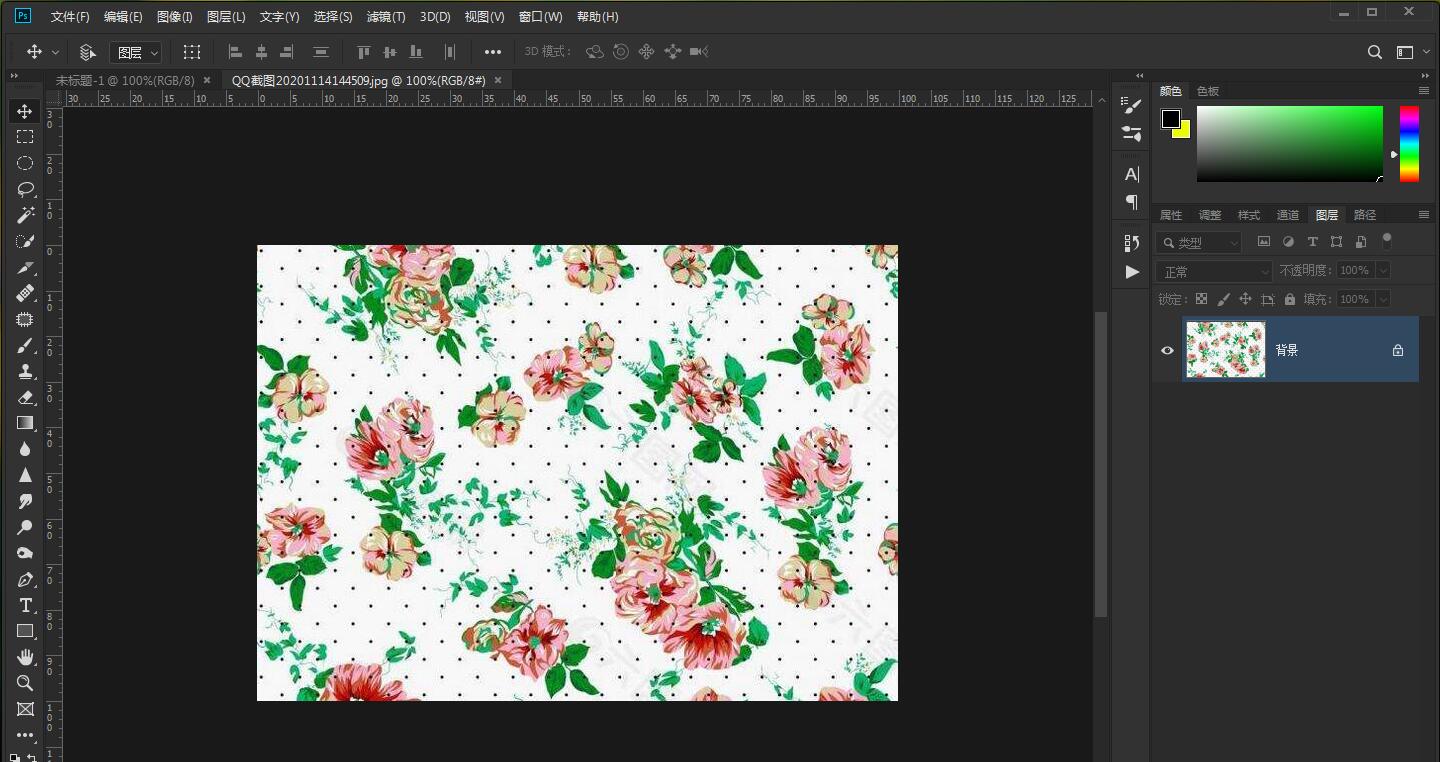The height and width of the screenshot is (762, 1440).
Task: Open the 图层 auto-select dropdown in options bar
Action: 137,52
